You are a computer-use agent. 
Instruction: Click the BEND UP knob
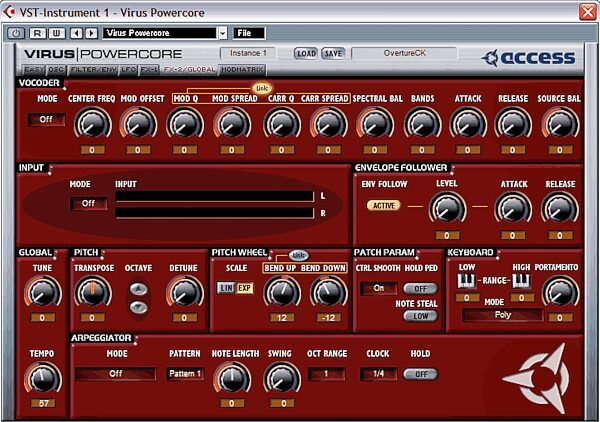(x=282, y=292)
